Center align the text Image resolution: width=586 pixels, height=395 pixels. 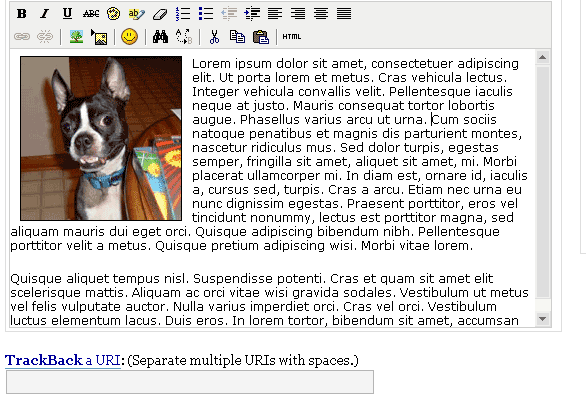click(x=321, y=14)
